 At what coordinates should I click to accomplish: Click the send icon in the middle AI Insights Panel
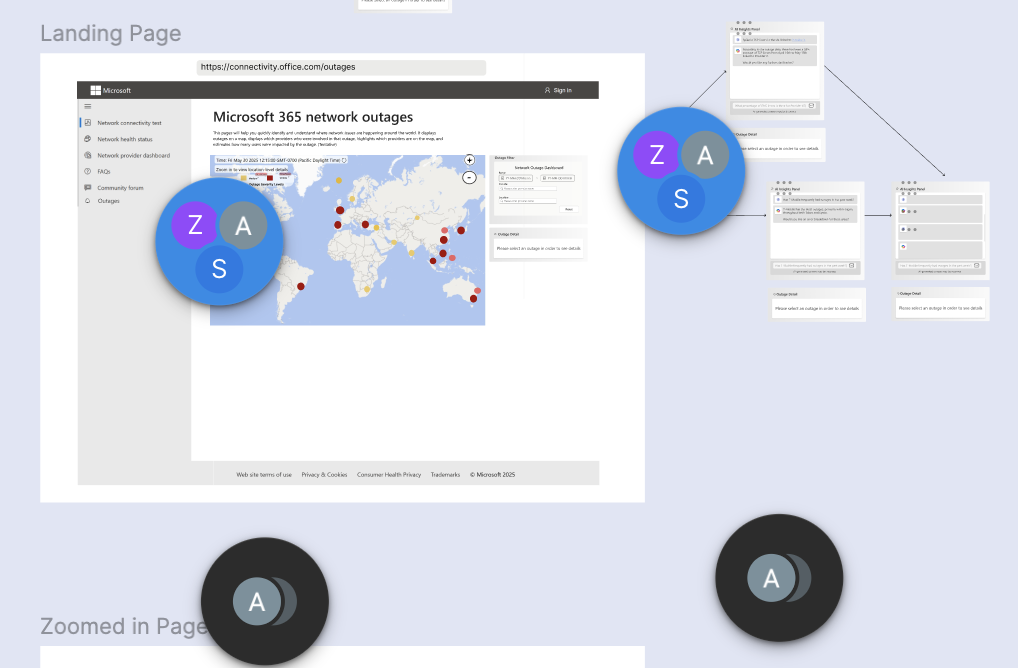[x=852, y=266]
